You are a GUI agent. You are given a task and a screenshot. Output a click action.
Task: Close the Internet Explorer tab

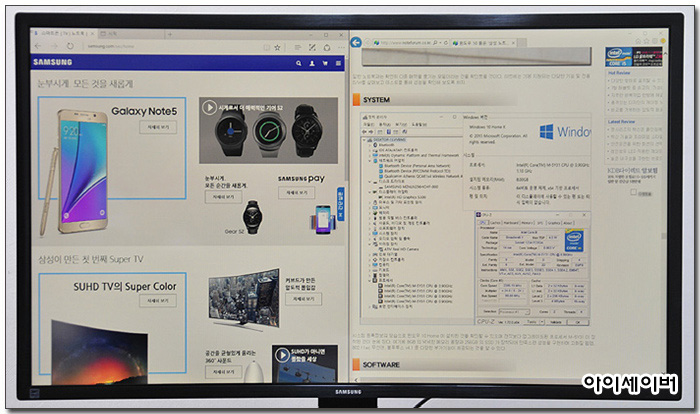[513, 43]
